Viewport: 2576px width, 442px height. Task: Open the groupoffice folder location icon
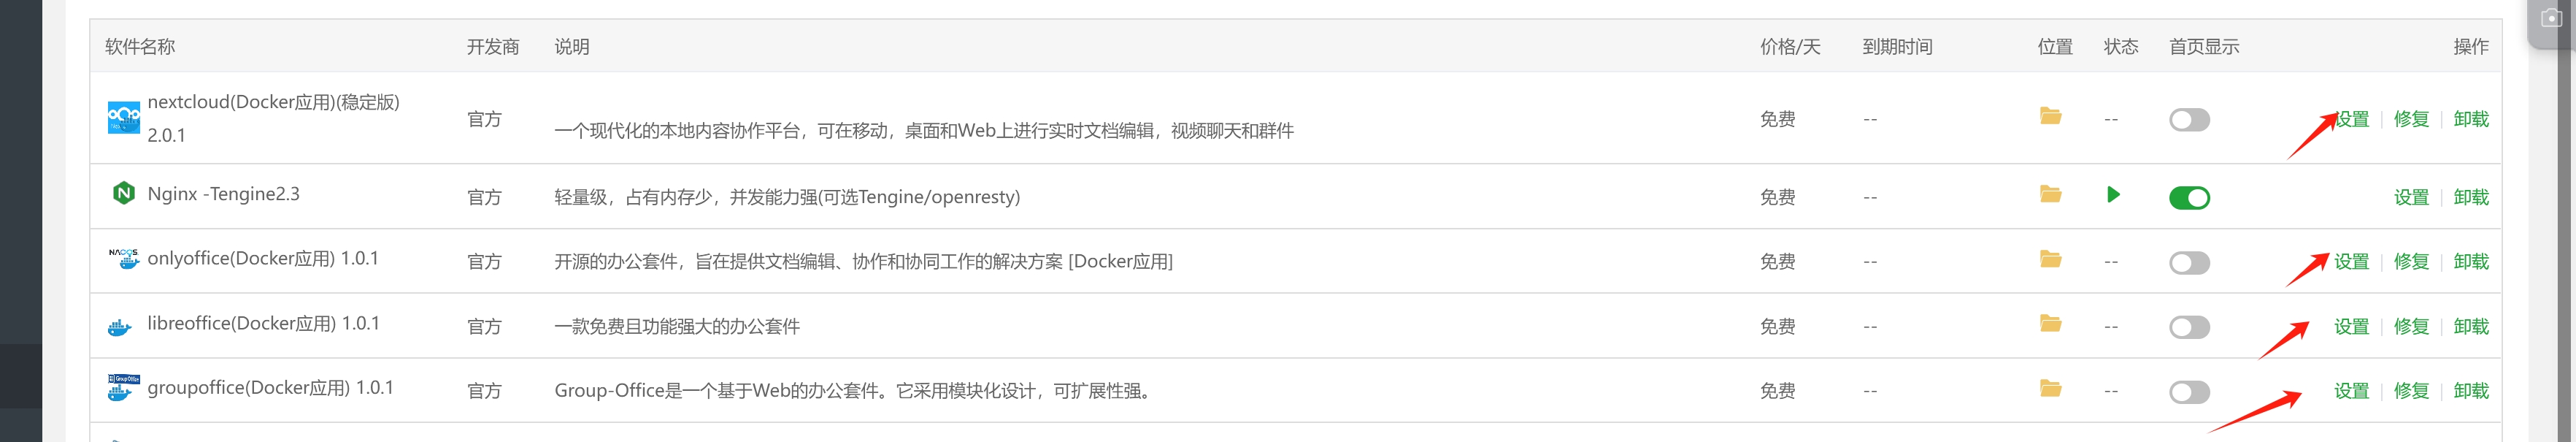click(x=2050, y=388)
